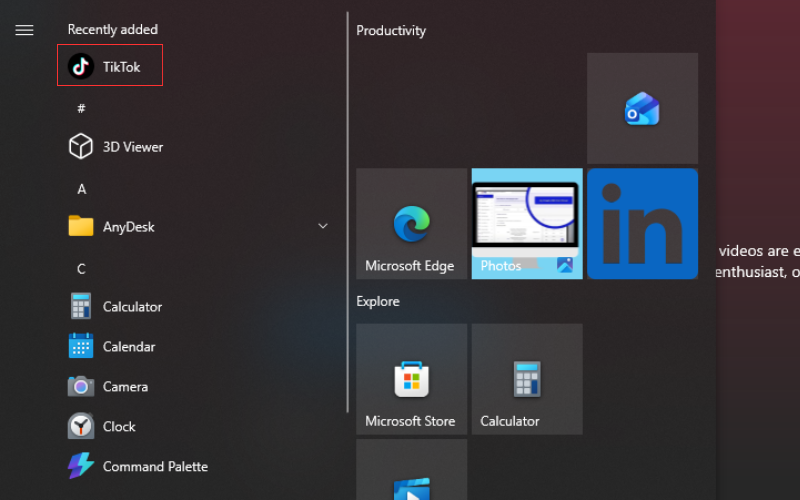Open 3D Viewer app icon

81,146
